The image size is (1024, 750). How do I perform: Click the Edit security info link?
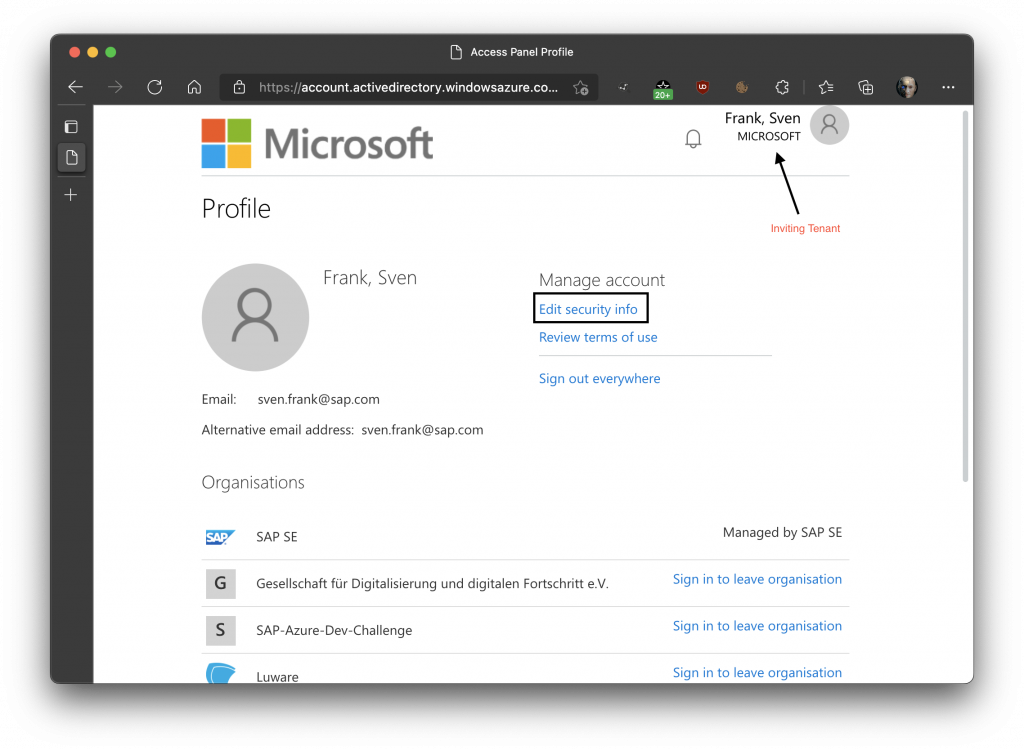pyautogui.click(x=588, y=309)
